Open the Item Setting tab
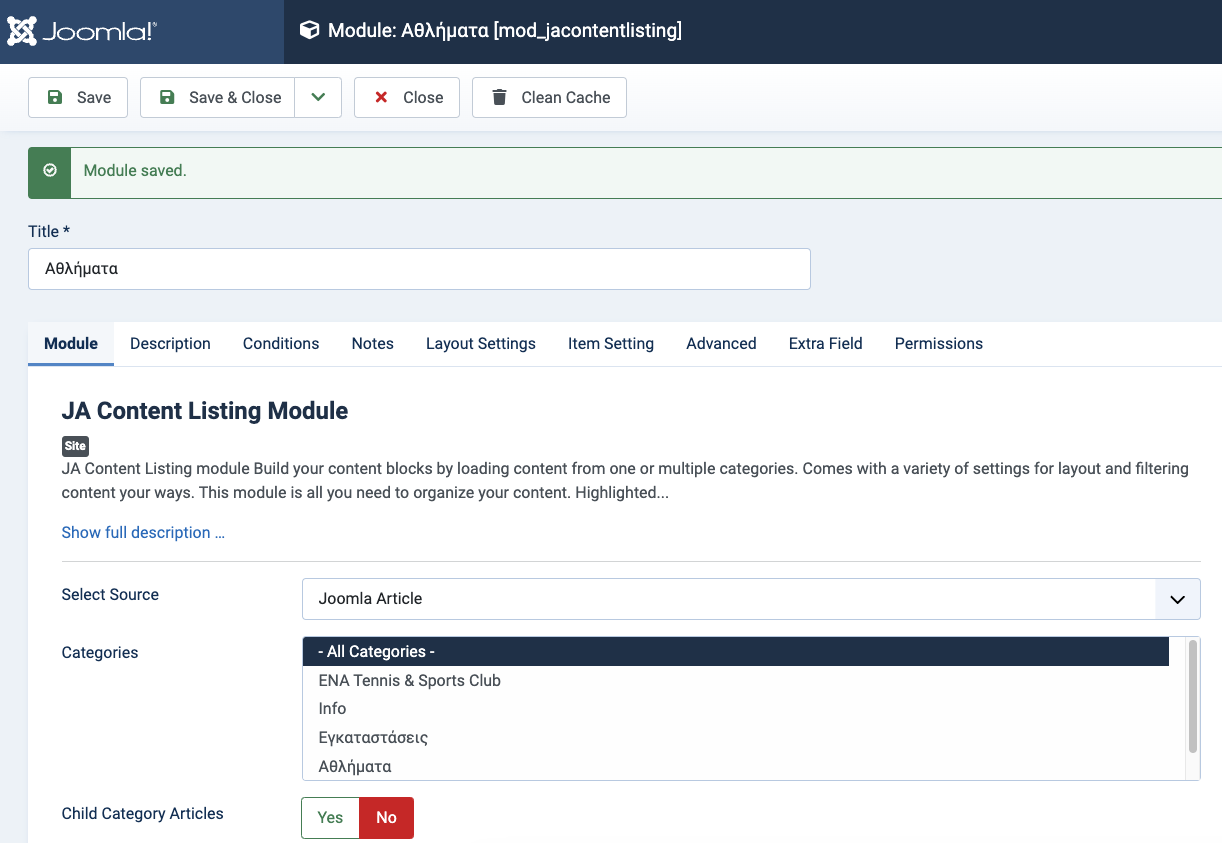Viewport: 1222px width, 843px height. (610, 344)
